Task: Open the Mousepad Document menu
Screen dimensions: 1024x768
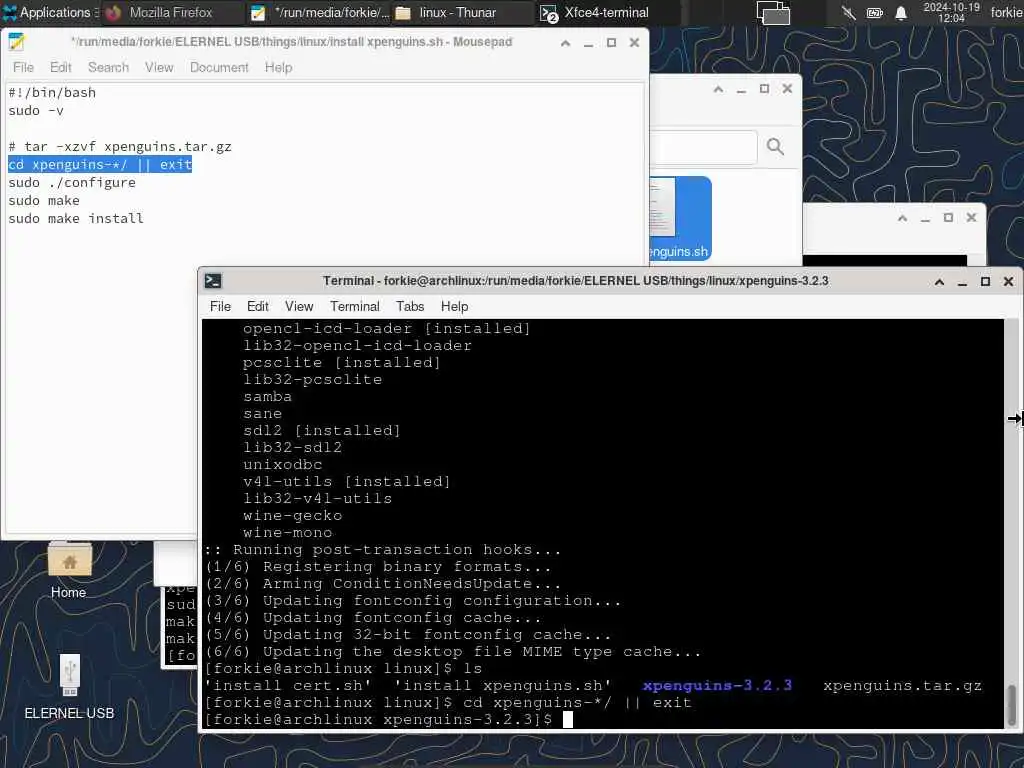Action: [219, 67]
